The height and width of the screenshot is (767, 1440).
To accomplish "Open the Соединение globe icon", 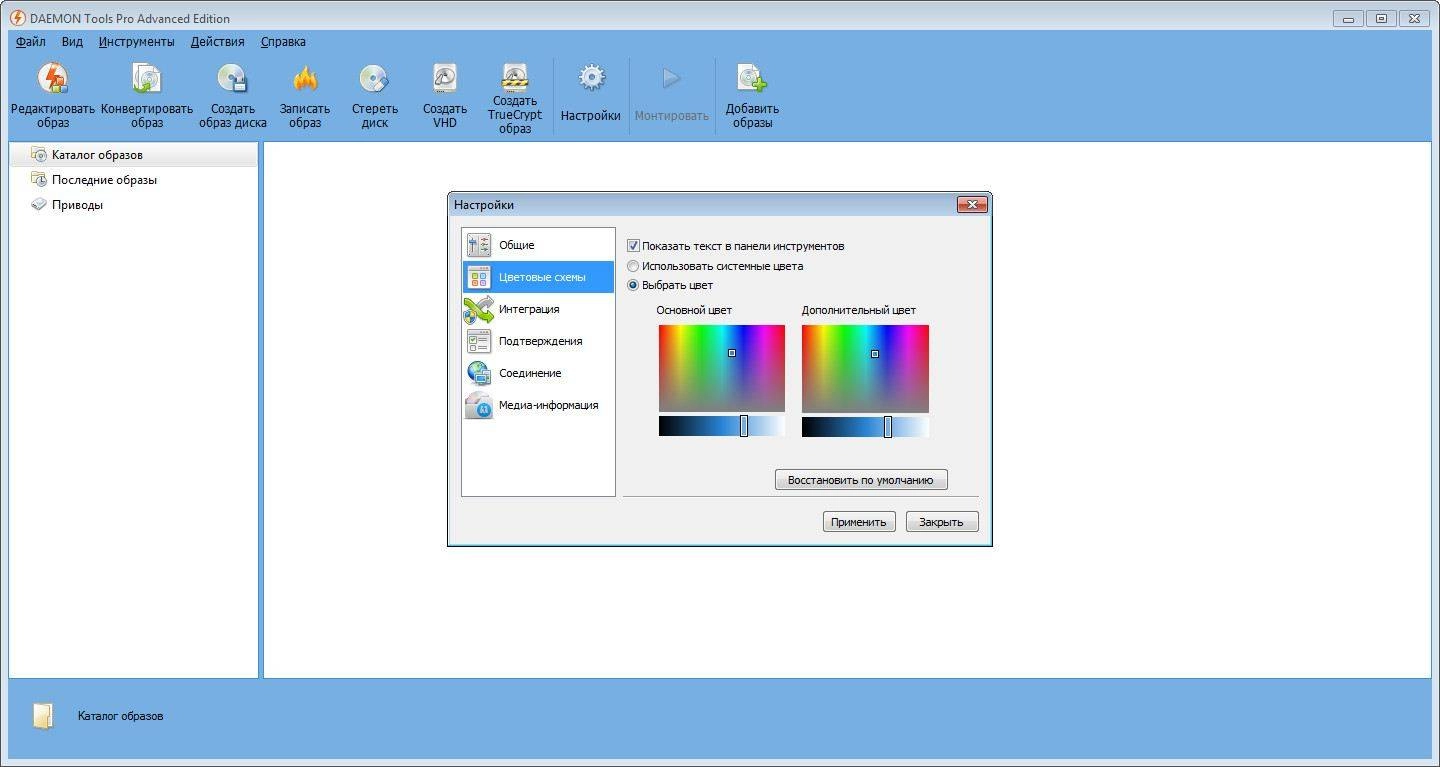I will point(479,373).
